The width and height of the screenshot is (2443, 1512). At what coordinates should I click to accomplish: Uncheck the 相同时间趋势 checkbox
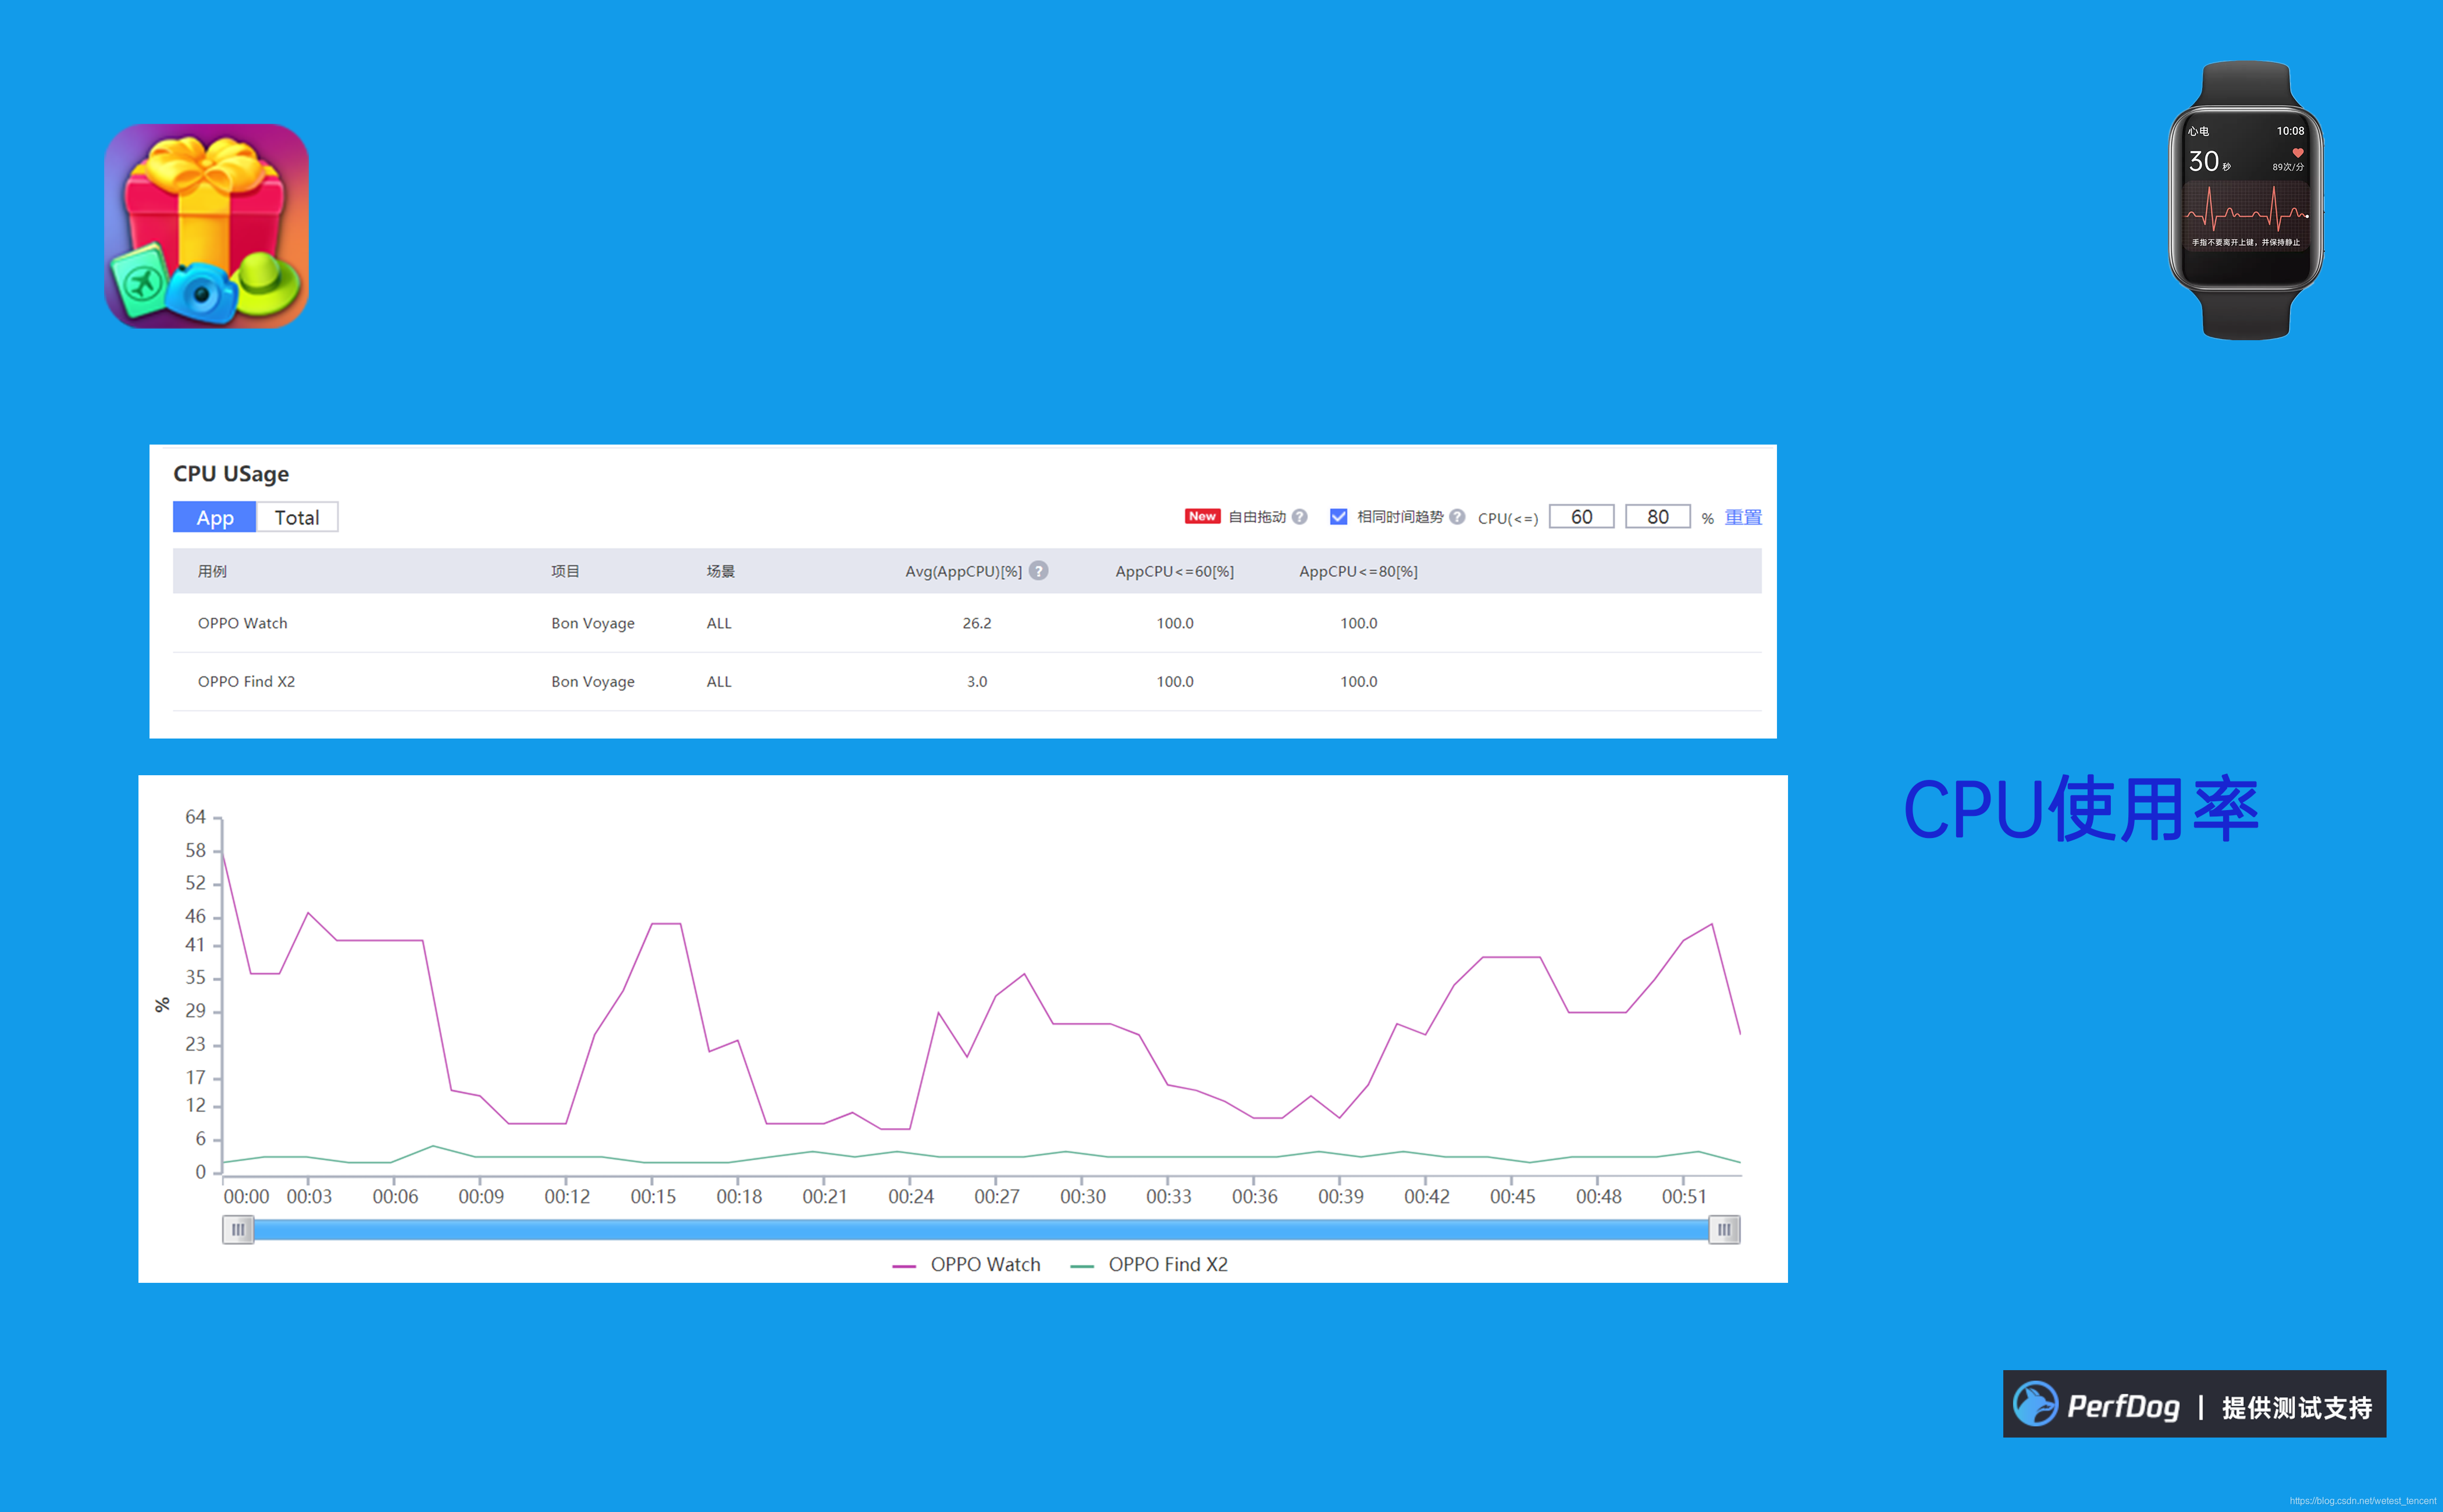click(x=1338, y=517)
